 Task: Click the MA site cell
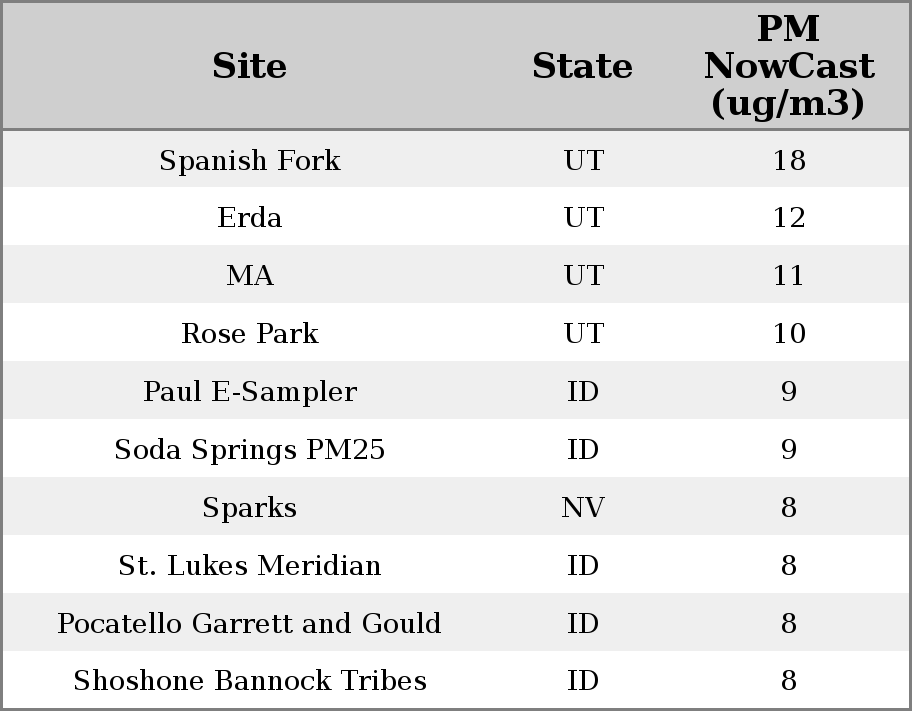(x=250, y=275)
